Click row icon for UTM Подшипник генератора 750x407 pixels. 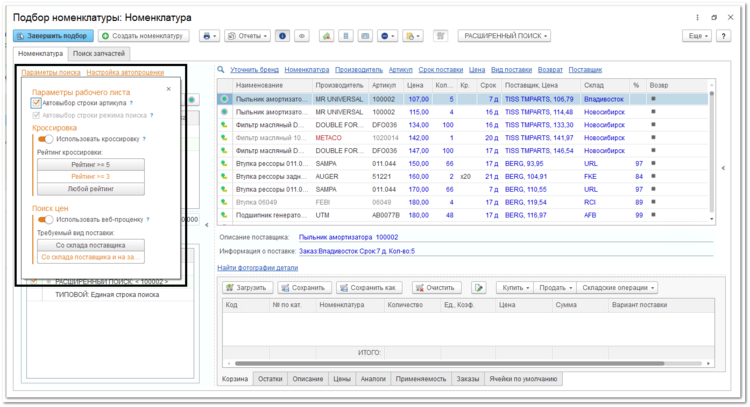[224, 215]
